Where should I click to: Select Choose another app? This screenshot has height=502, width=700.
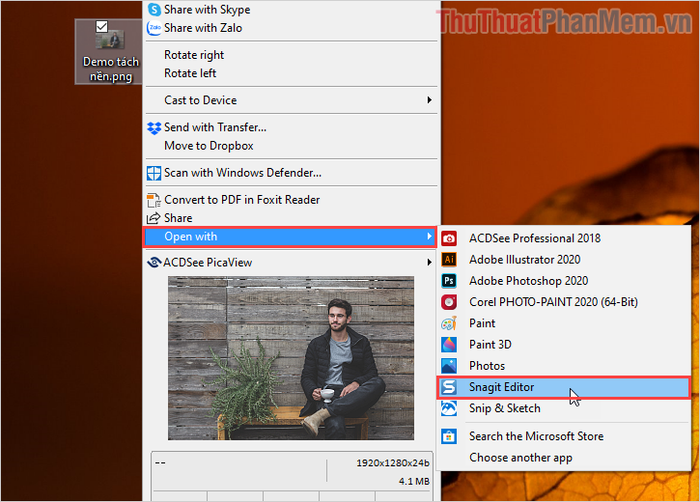coord(564,458)
